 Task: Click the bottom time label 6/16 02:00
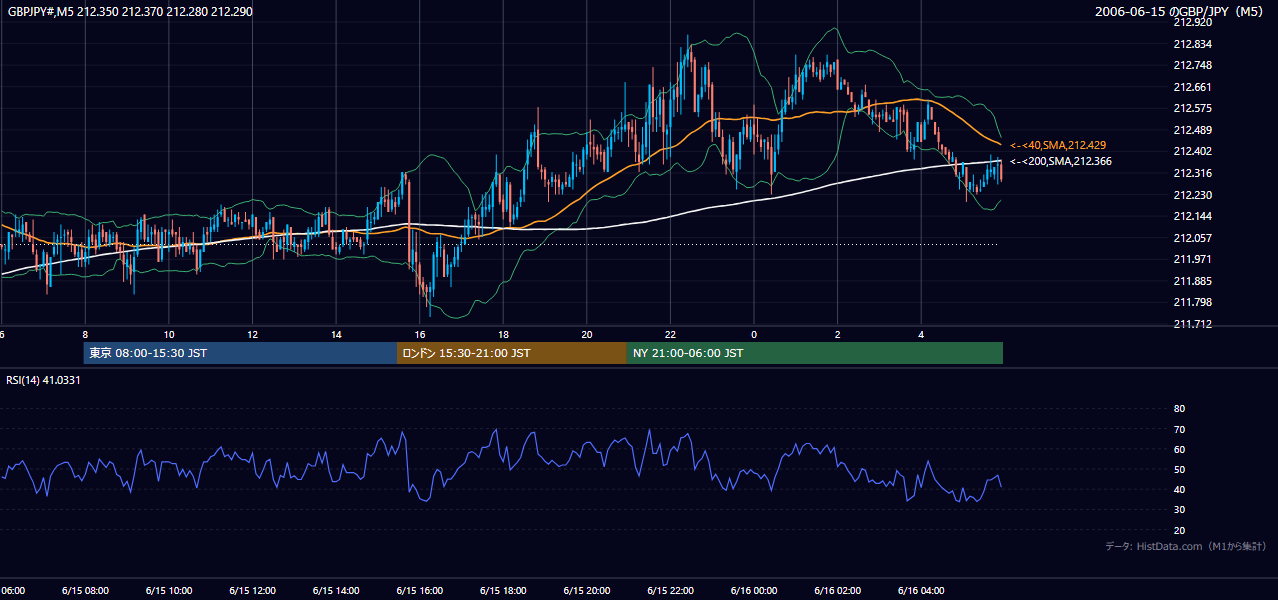[x=838, y=590]
